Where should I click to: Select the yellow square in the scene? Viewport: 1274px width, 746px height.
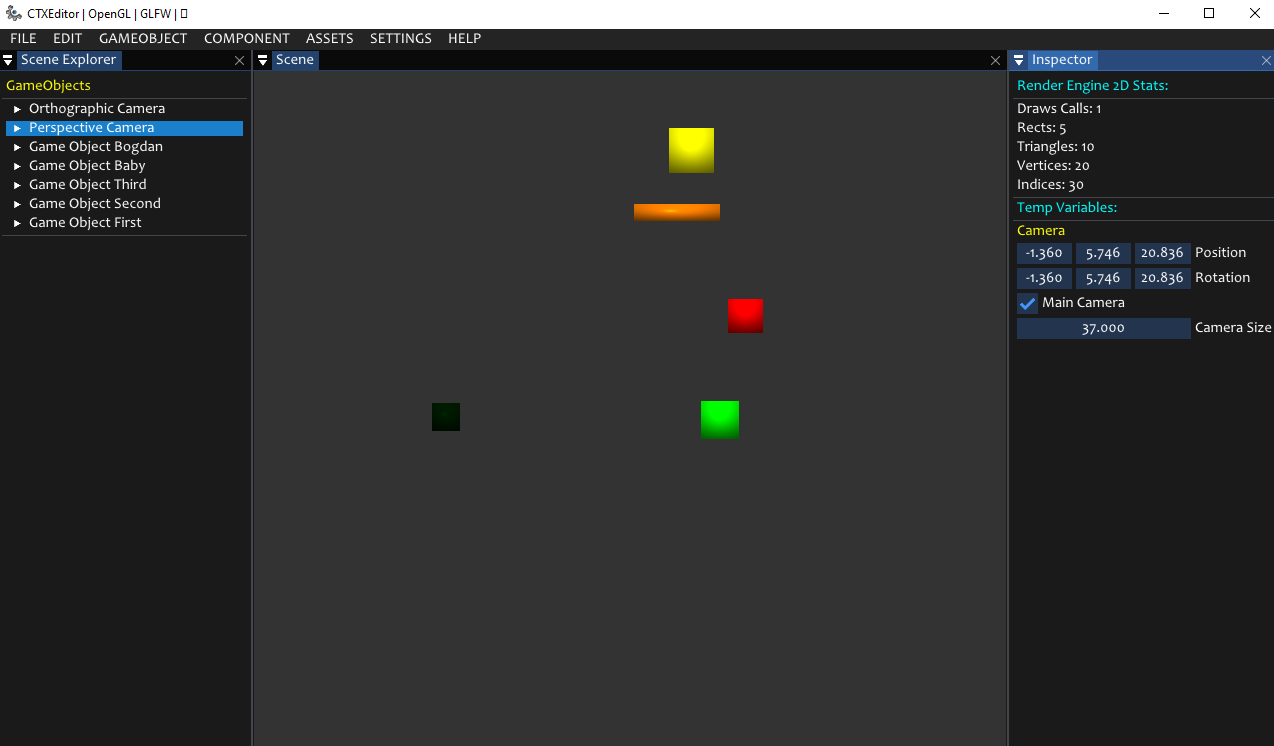691,150
